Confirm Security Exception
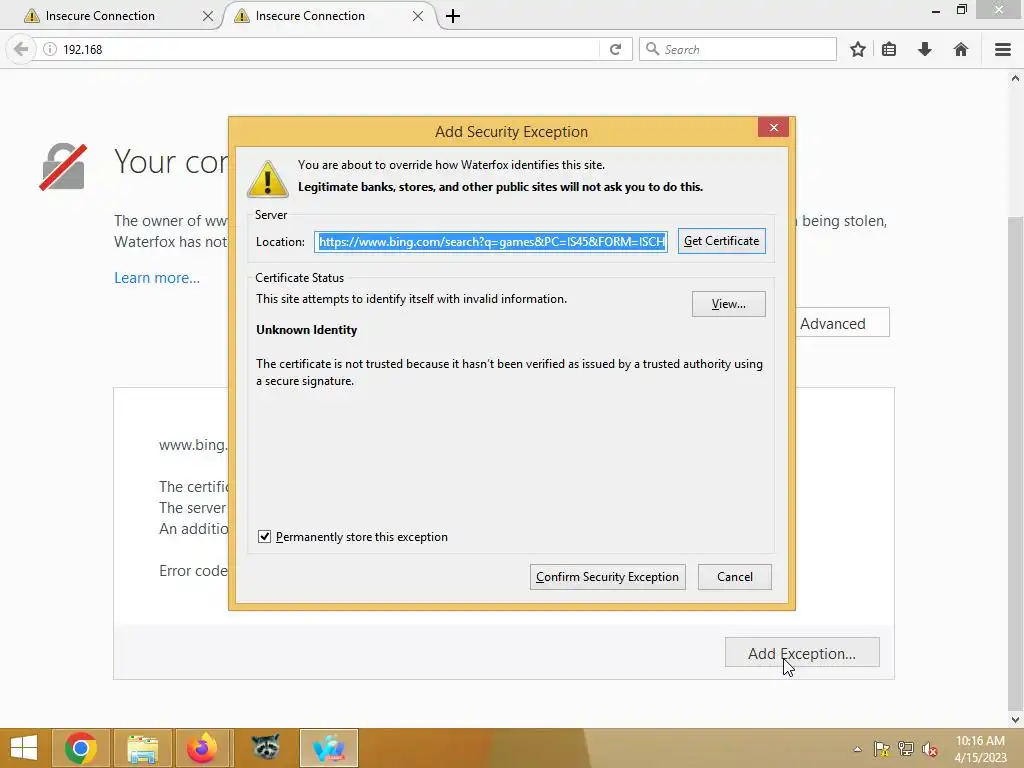The image size is (1024, 768). coord(607,577)
